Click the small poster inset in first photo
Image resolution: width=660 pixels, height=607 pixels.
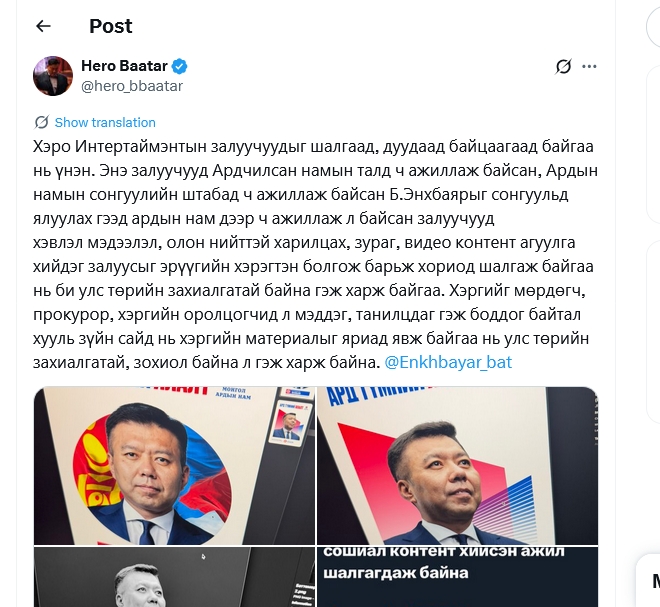(x=290, y=422)
